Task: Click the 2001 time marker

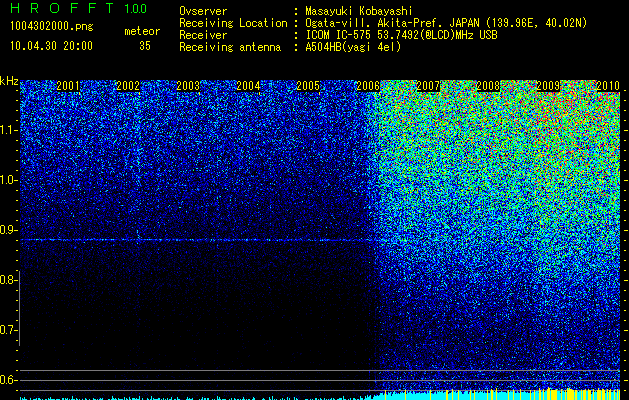Action: click(68, 86)
